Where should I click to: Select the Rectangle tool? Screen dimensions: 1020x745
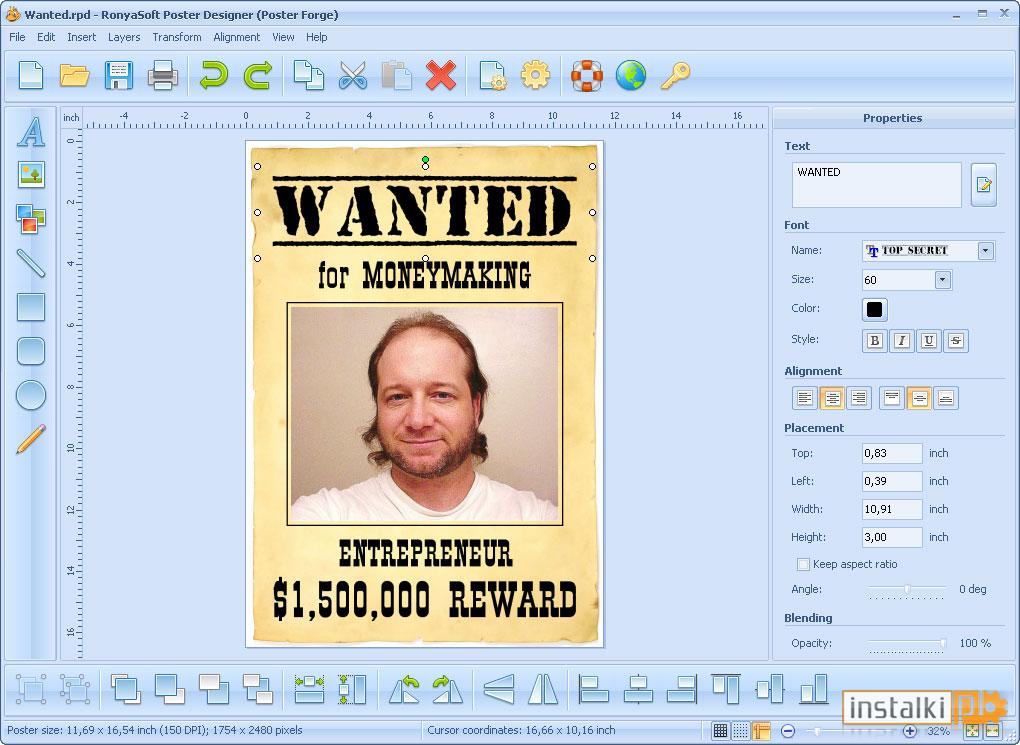coord(31,307)
